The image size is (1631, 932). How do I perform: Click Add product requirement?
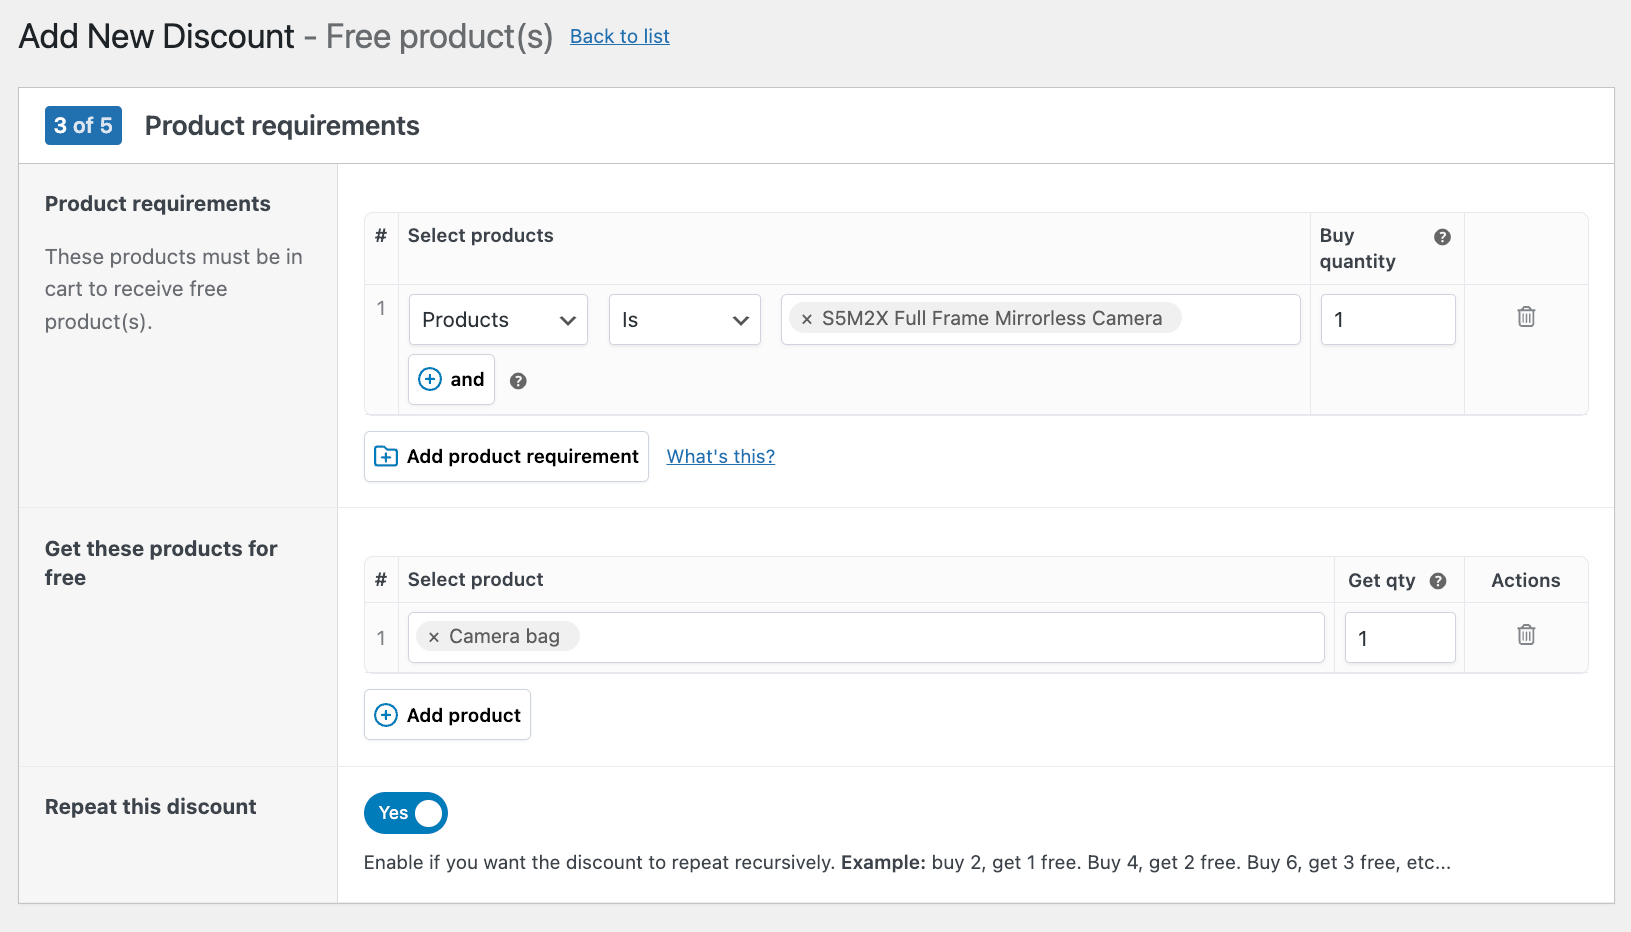tap(505, 456)
